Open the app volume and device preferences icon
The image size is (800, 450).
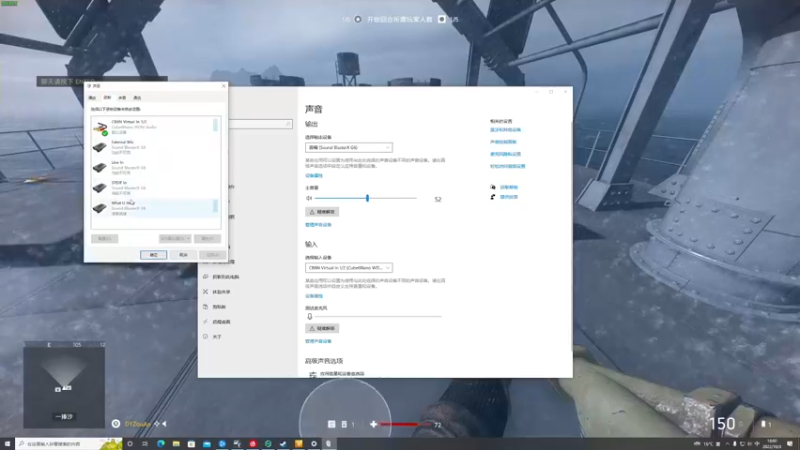[x=312, y=374]
